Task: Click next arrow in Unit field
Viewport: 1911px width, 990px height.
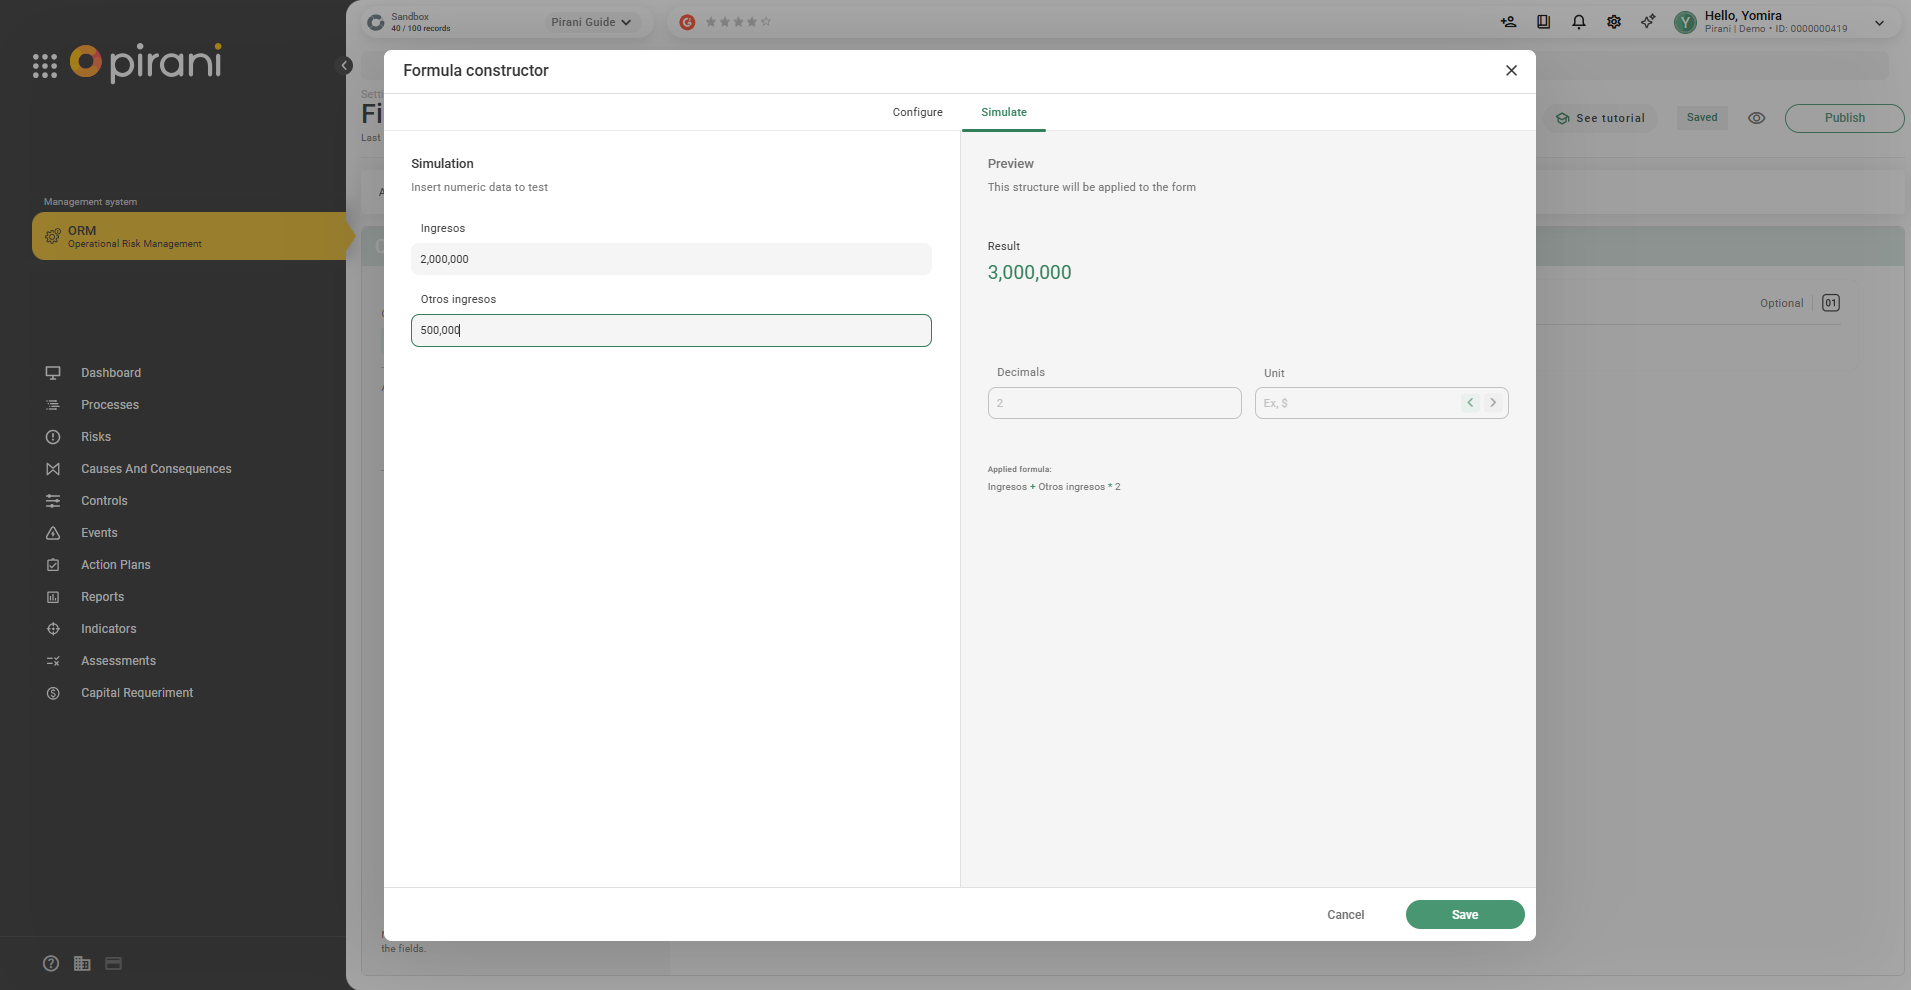Action: click(x=1493, y=403)
